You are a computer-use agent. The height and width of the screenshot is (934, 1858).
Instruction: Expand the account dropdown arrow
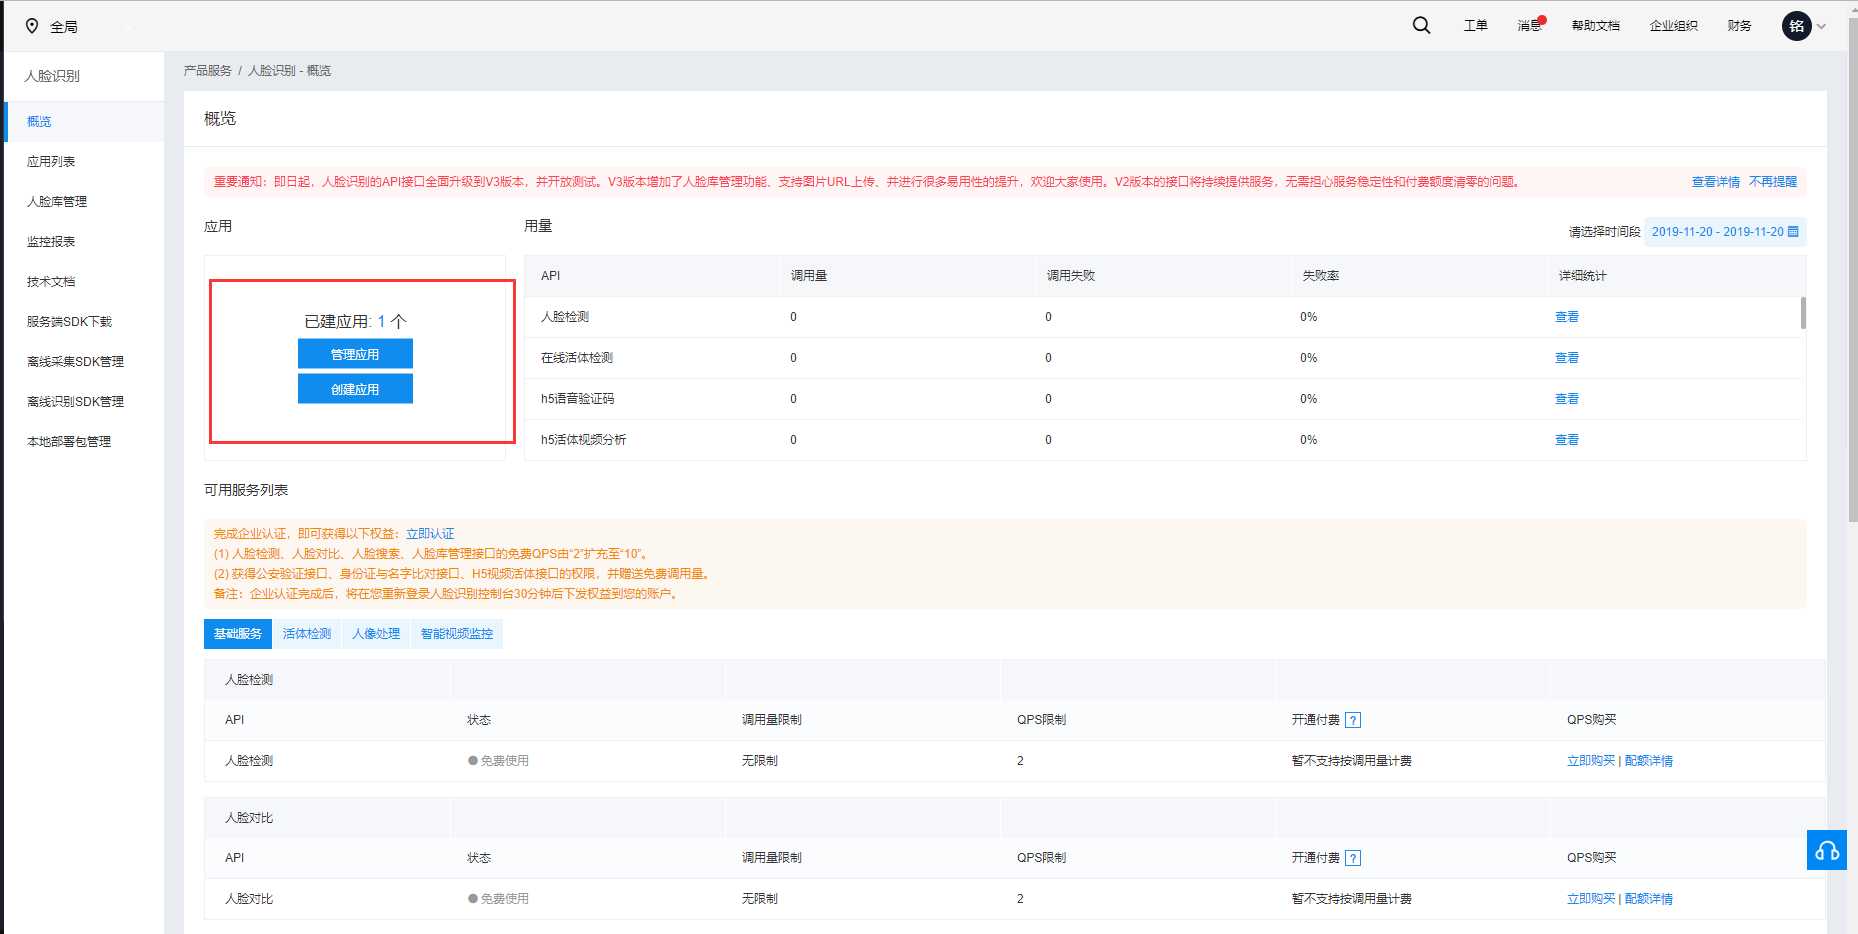[x=1821, y=27]
